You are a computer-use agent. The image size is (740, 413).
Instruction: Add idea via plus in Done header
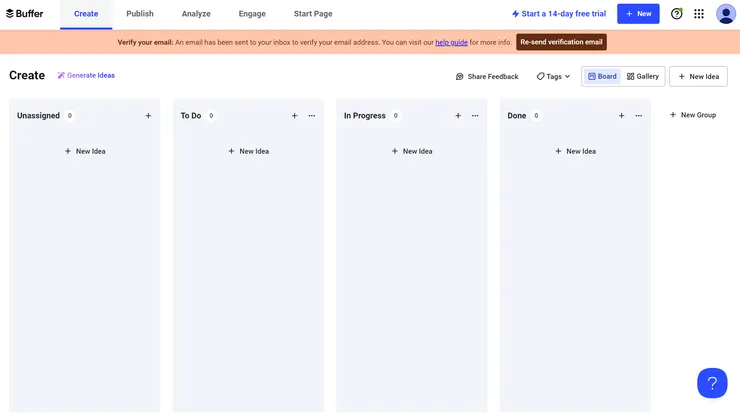(622, 116)
